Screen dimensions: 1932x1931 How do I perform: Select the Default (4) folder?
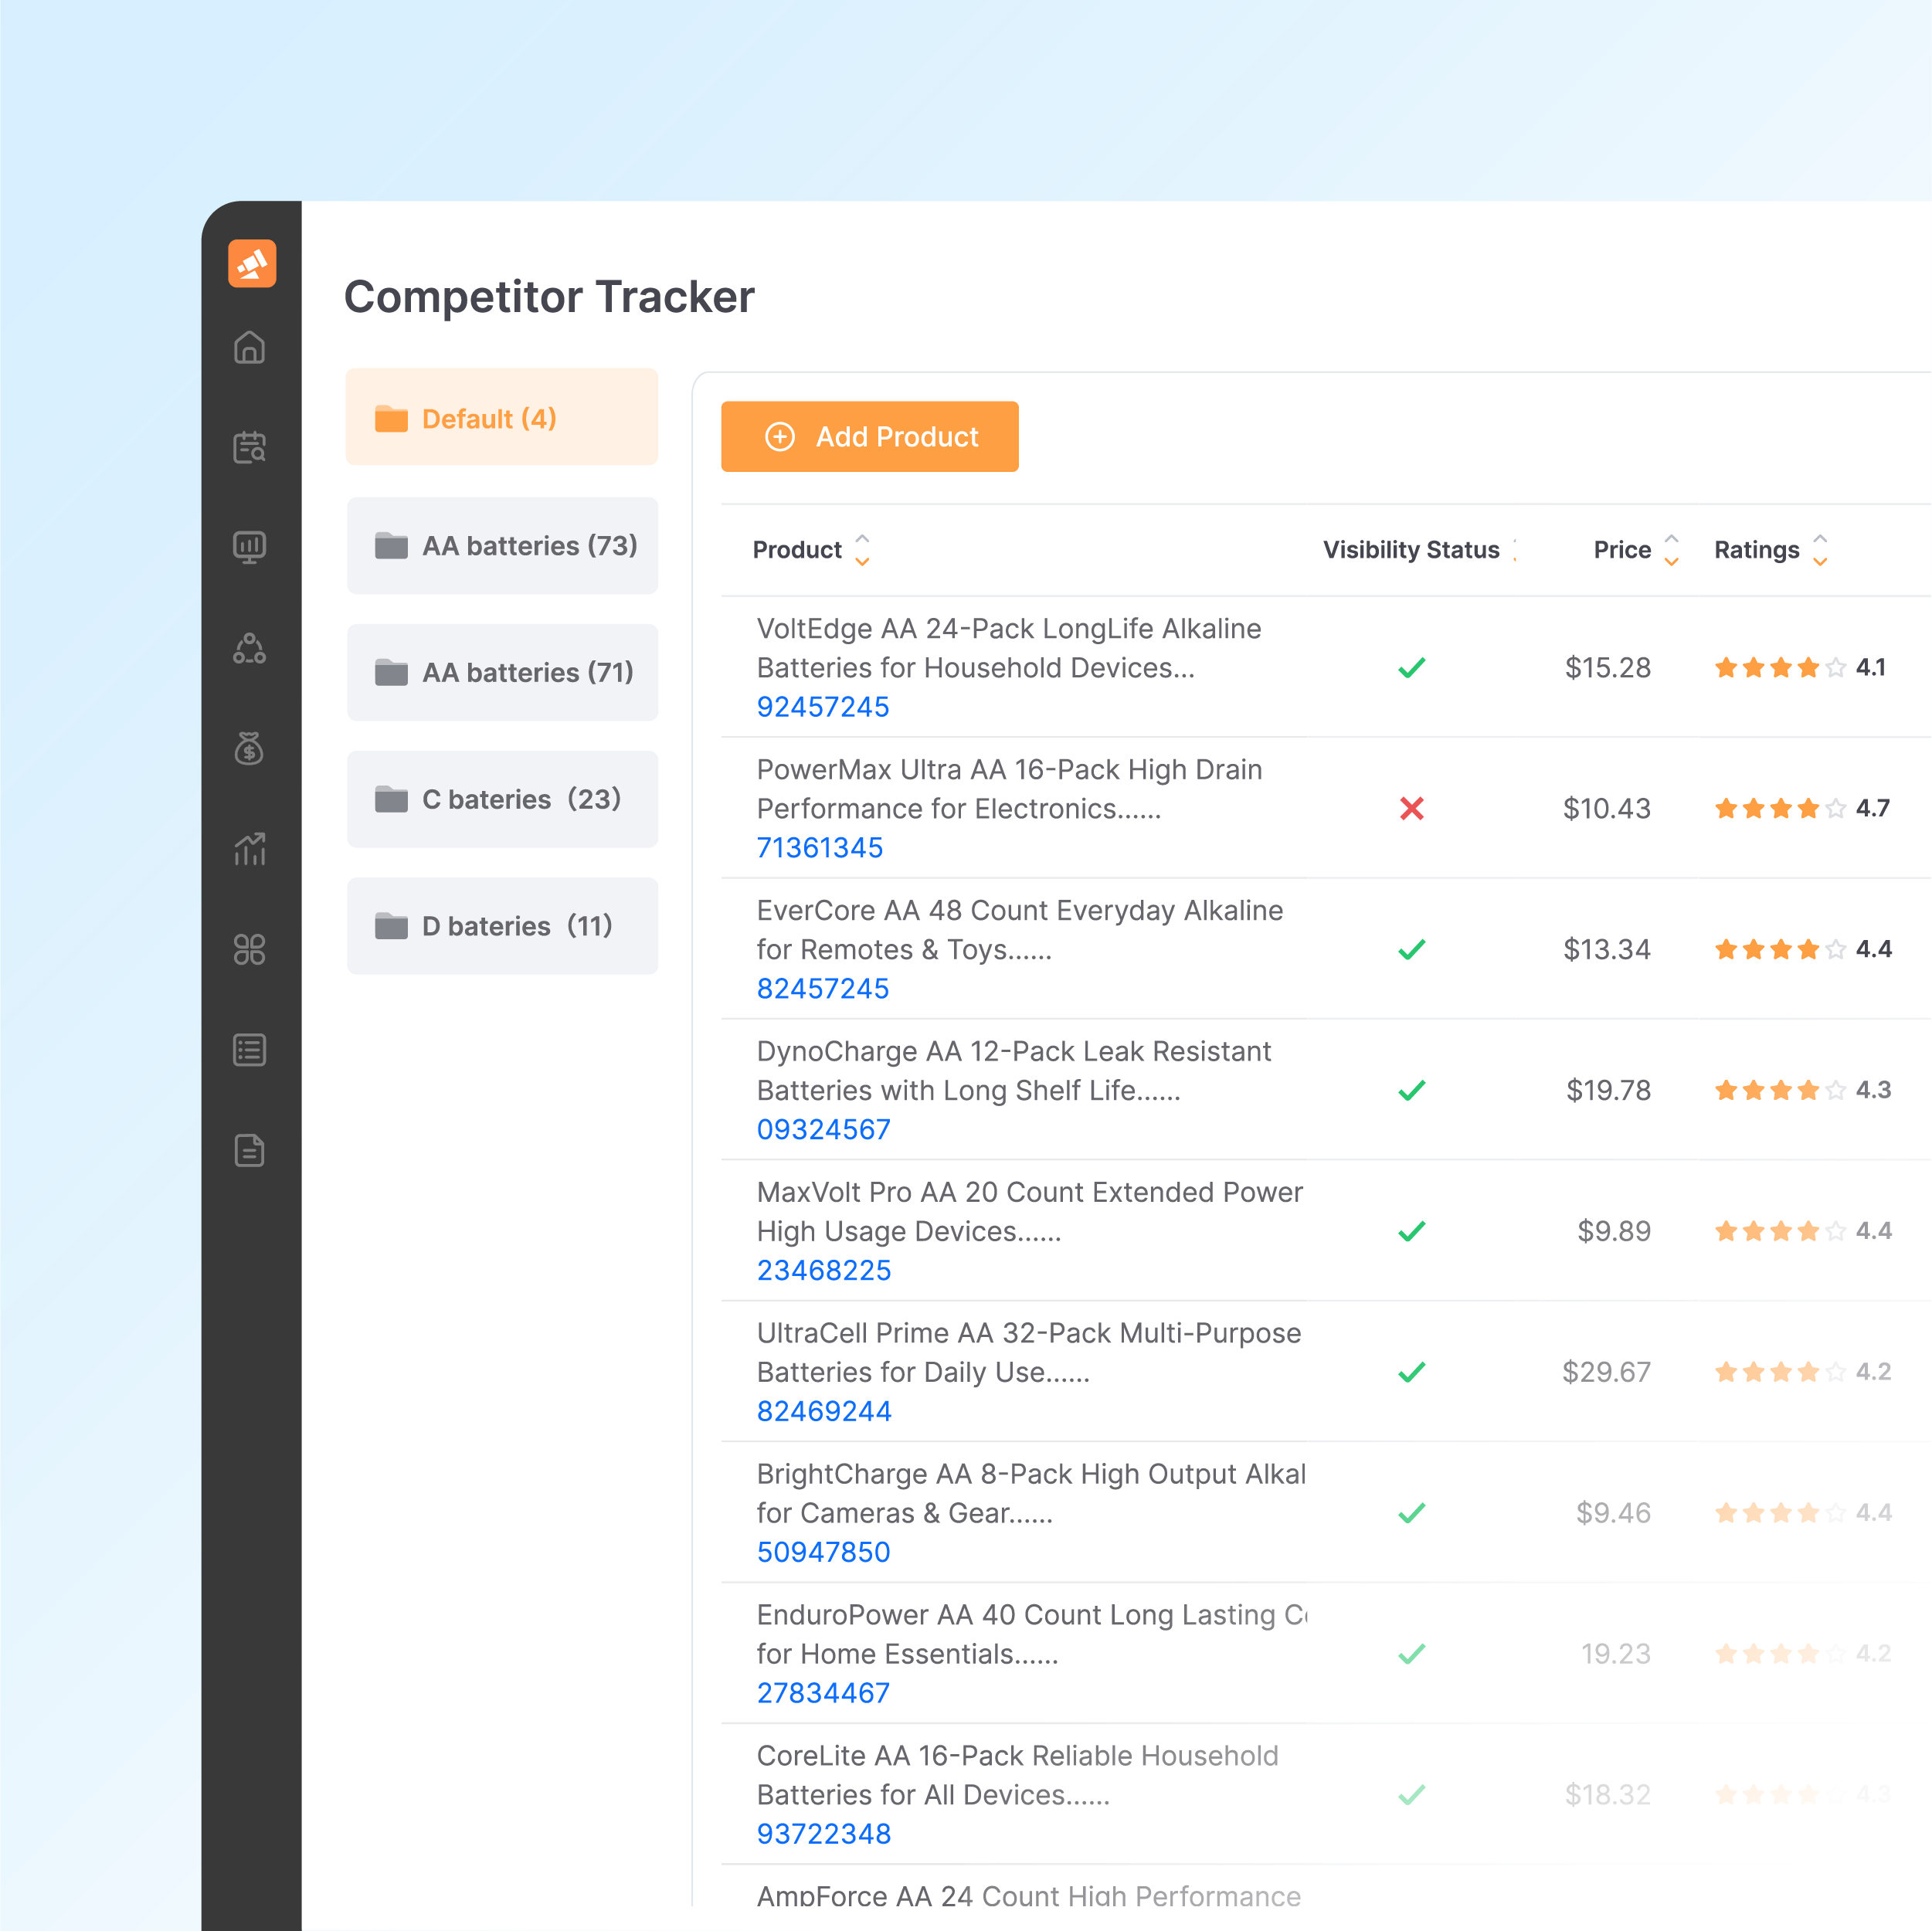pyautogui.click(x=502, y=418)
